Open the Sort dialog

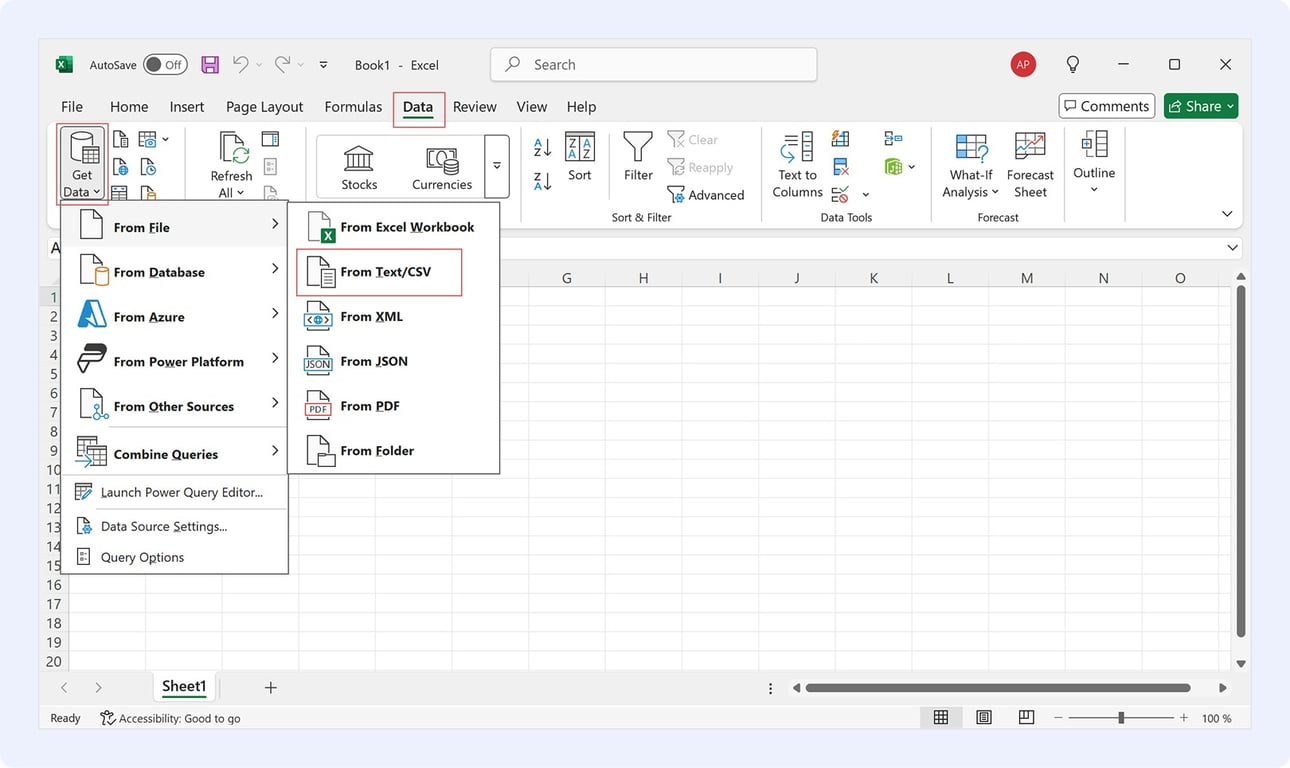click(580, 157)
